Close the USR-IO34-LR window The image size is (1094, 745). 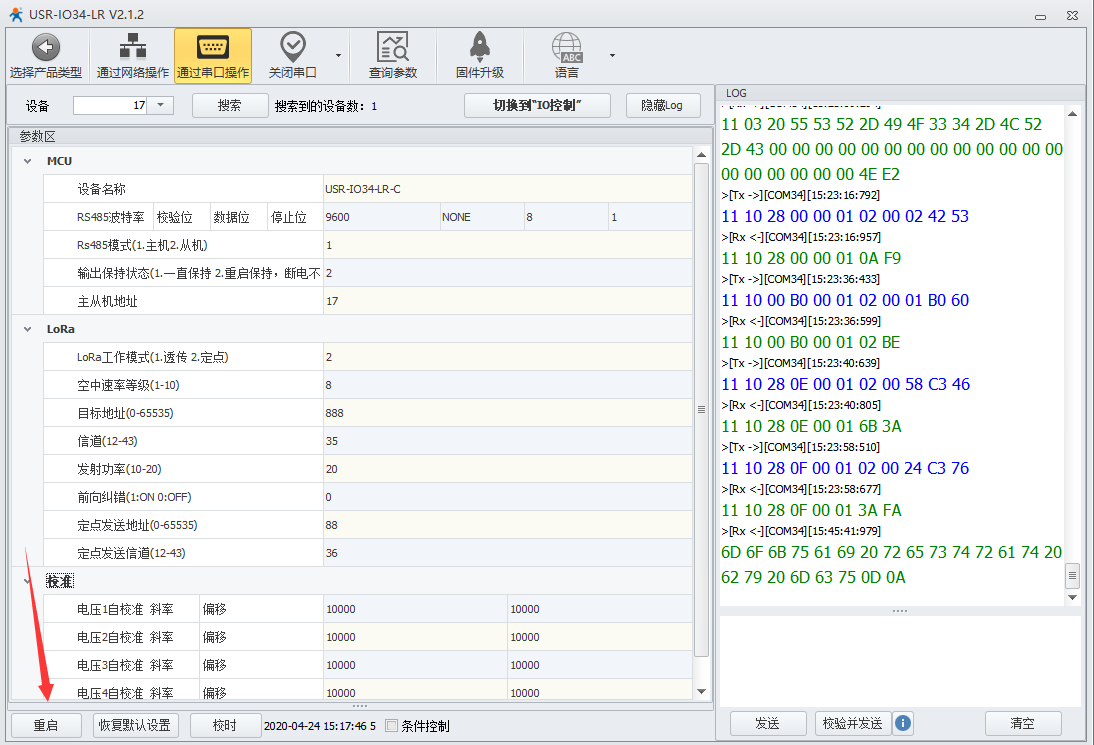pos(1072,15)
